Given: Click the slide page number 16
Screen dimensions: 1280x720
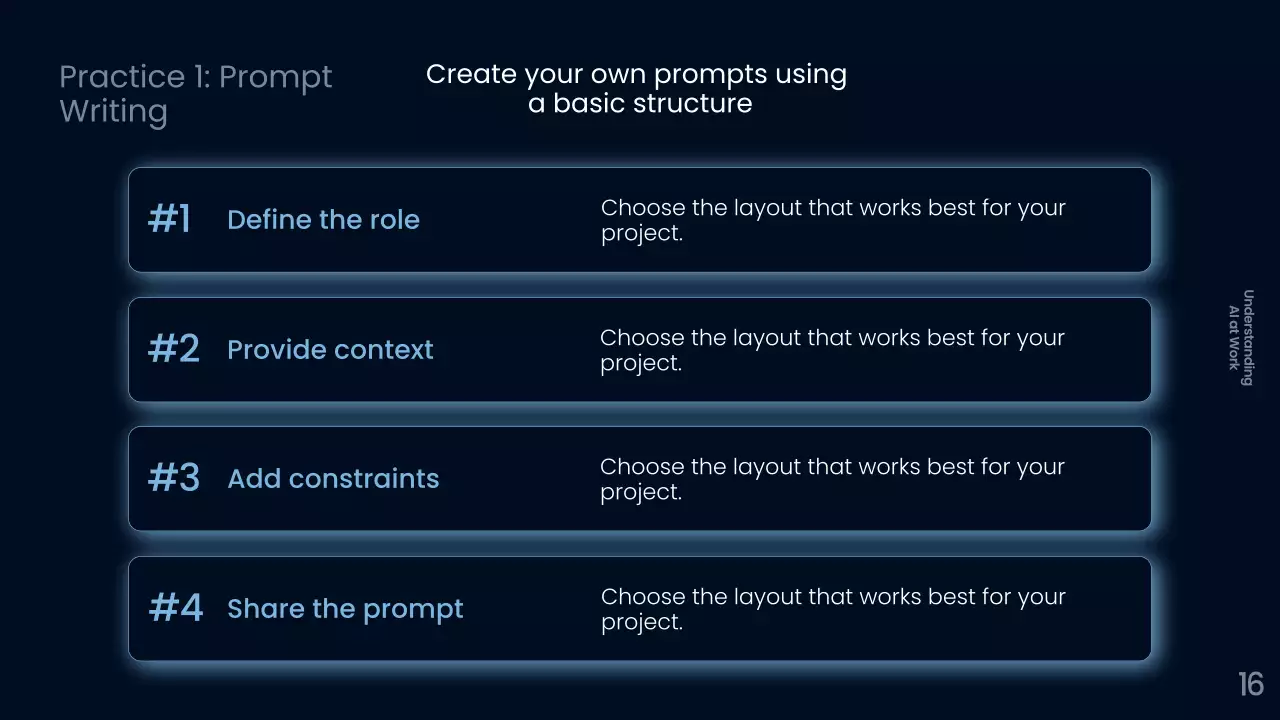Looking at the screenshot, I should [x=1250, y=684].
